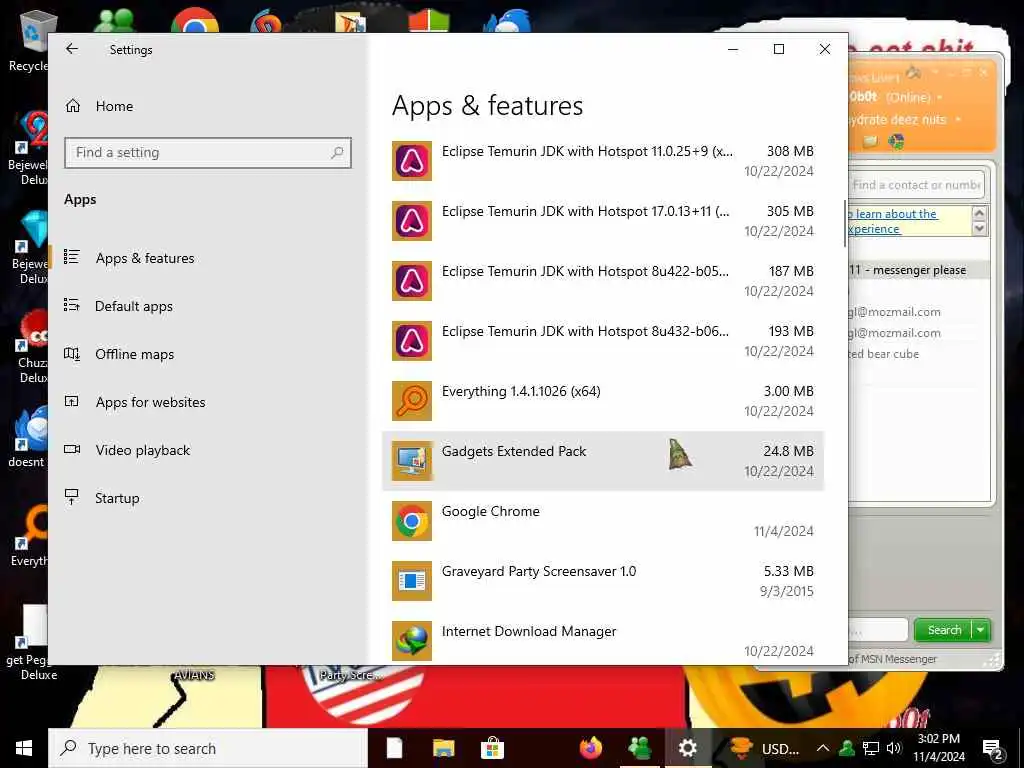Open Search dropdown arrow in MSN Messenger
The image size is (1024, 768).
[981, 630]
